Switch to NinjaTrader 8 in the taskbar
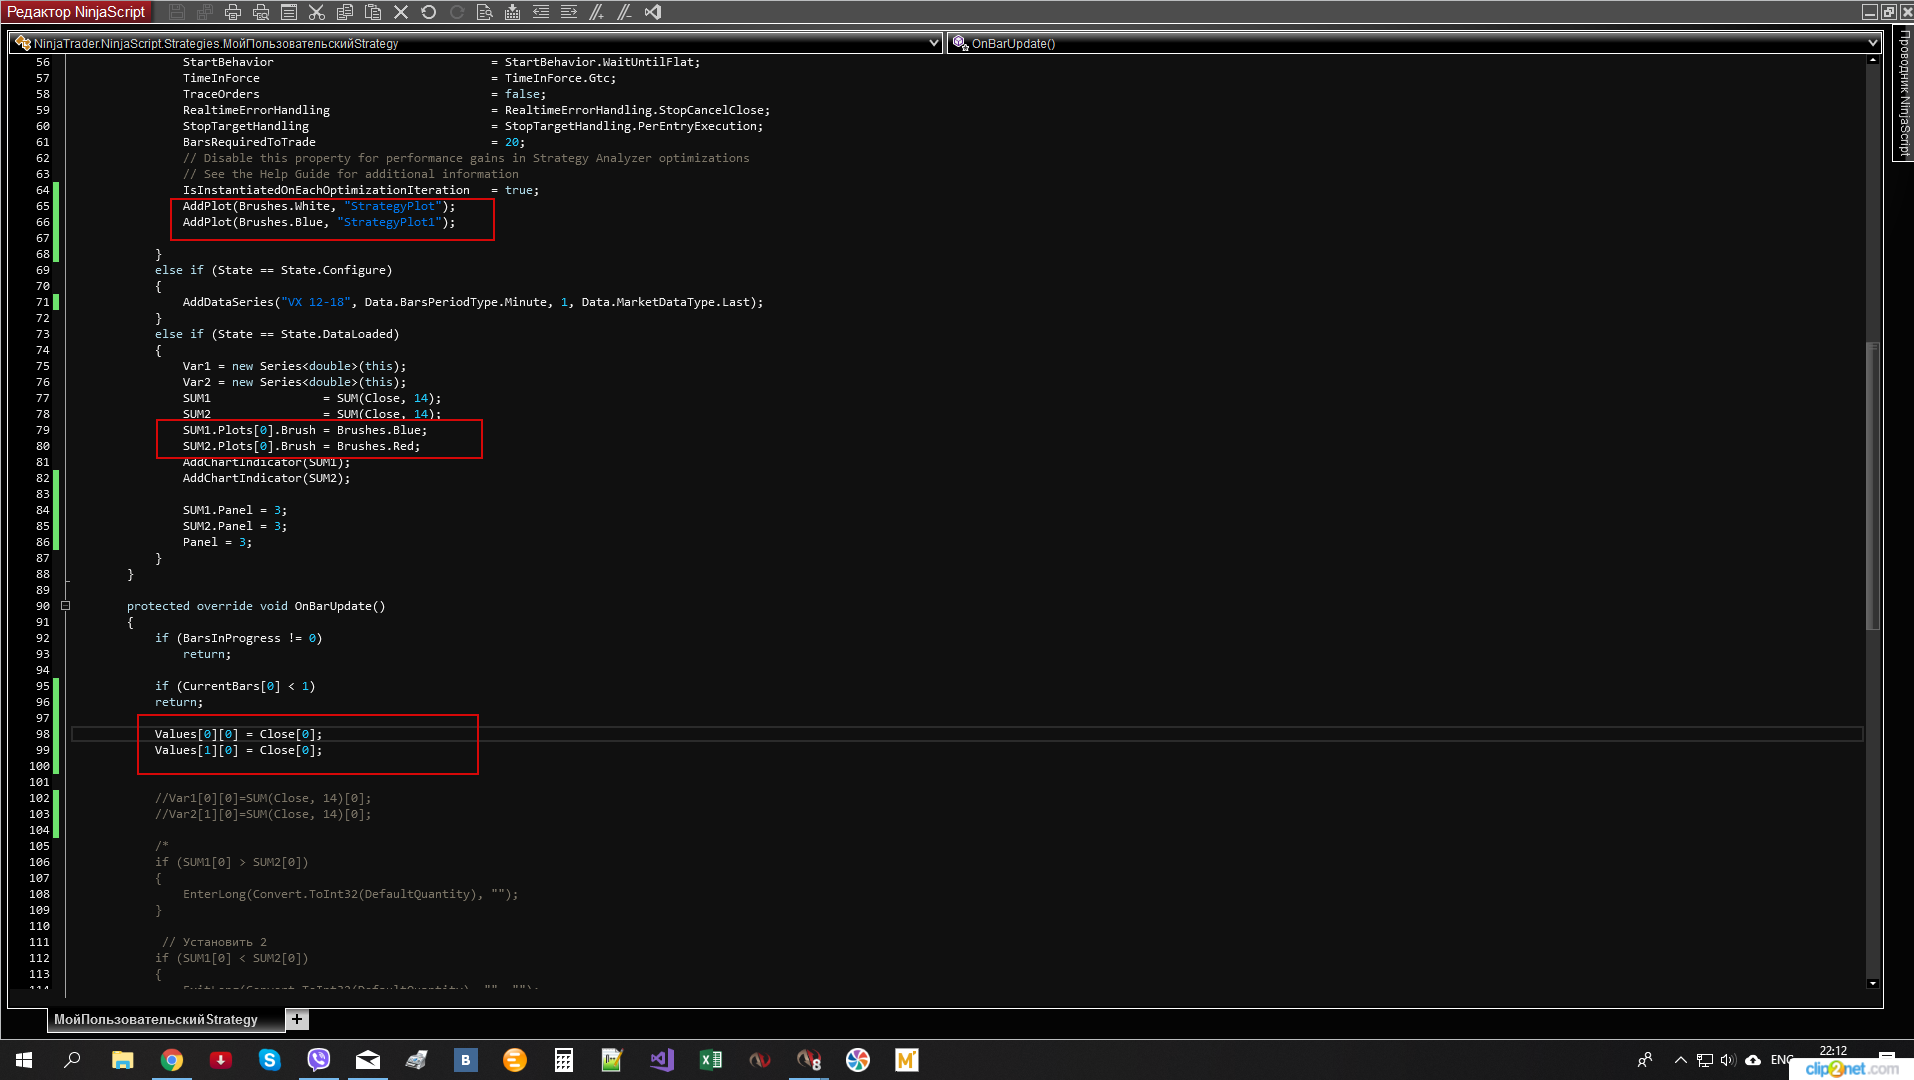 click(x=809, y=1060)
